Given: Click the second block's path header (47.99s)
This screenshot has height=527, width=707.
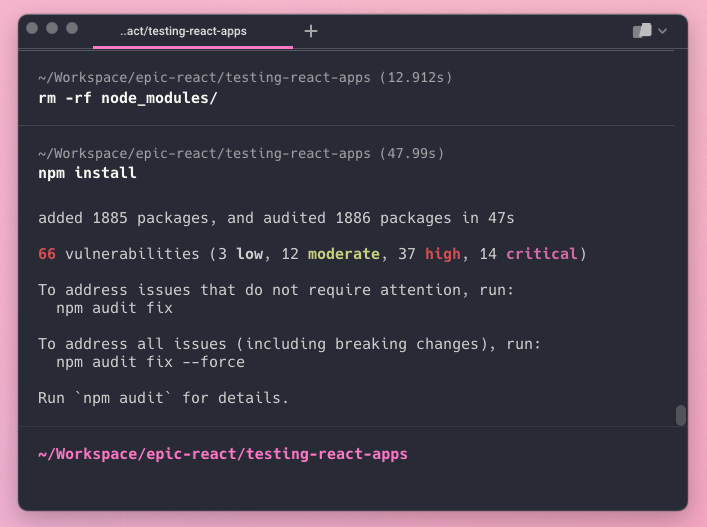Looking at the screenshot, I should tap(240, 153).
